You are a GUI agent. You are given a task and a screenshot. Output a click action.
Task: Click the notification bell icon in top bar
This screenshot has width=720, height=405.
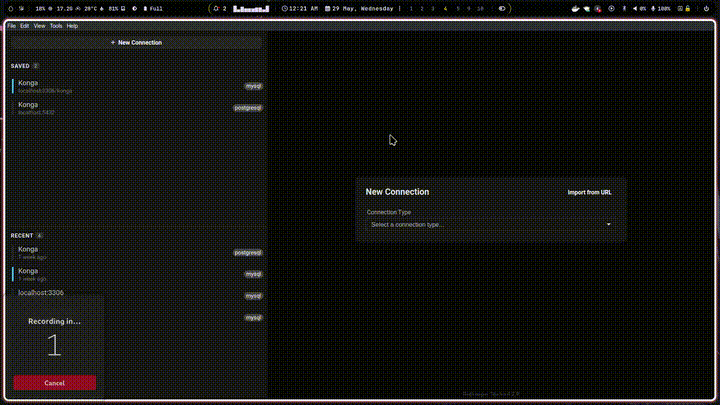[x=216, y=9]
